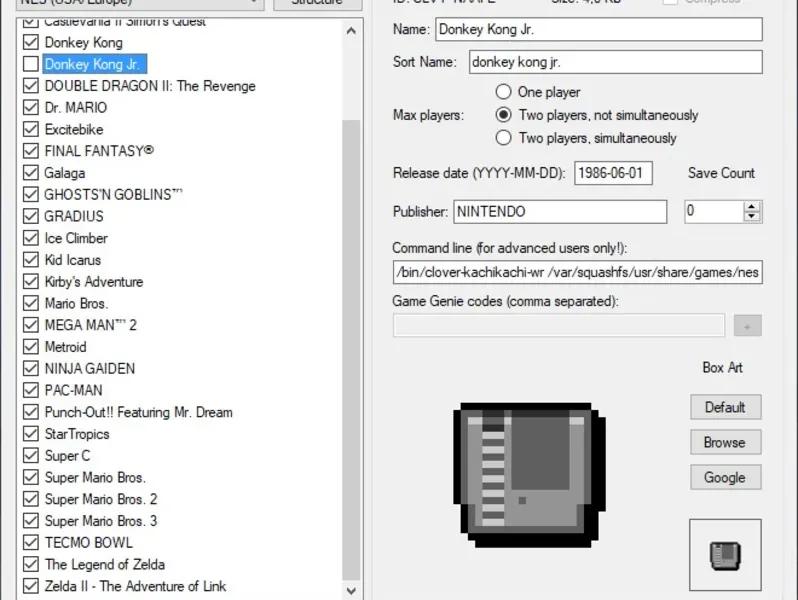
Task: Click the Default box art button
Action: point(726,407)
